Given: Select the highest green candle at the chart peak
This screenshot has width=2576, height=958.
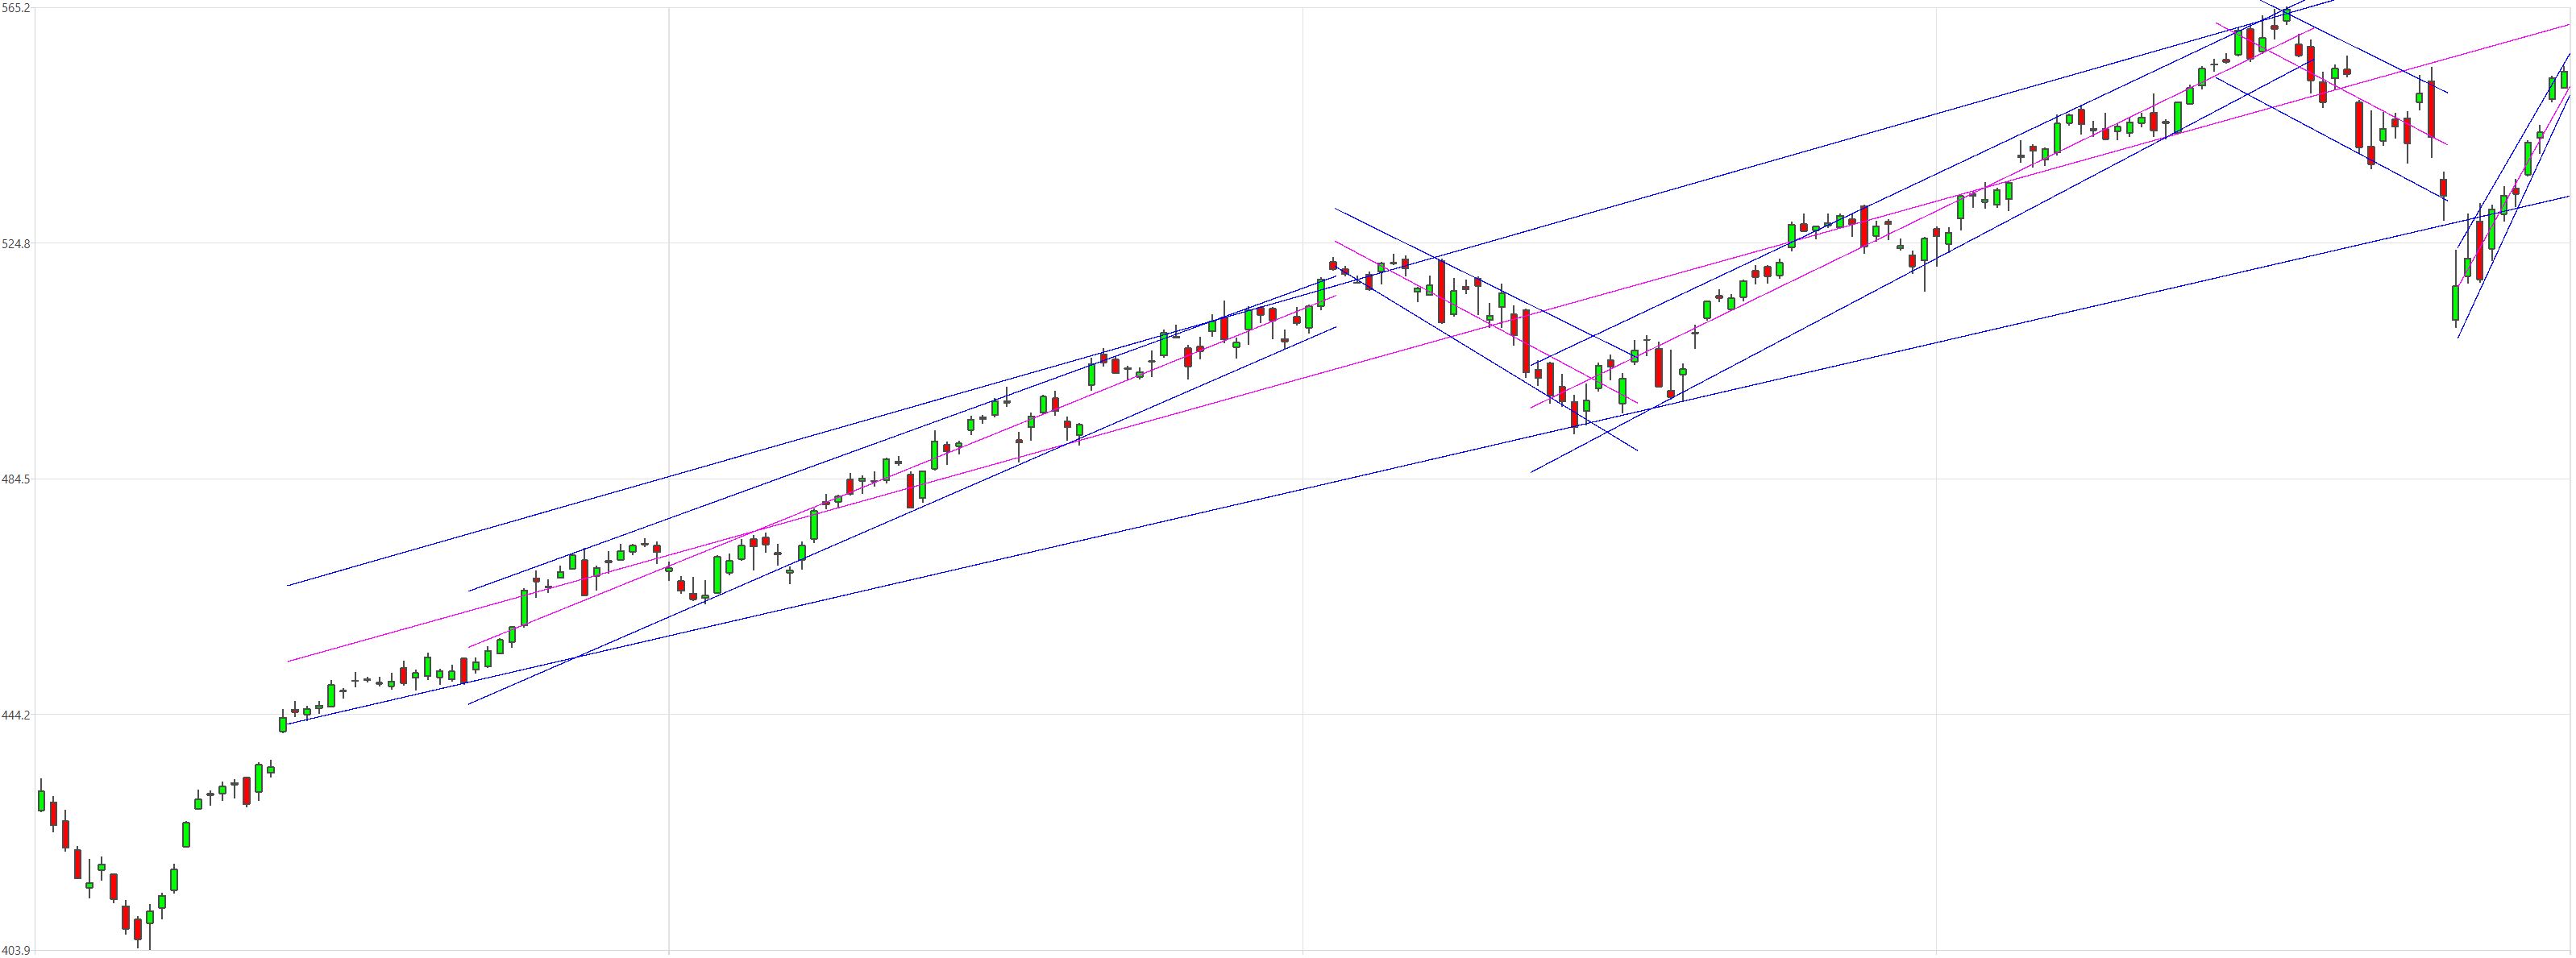Looking at the screenshot, I should [x=2286, y=14].
